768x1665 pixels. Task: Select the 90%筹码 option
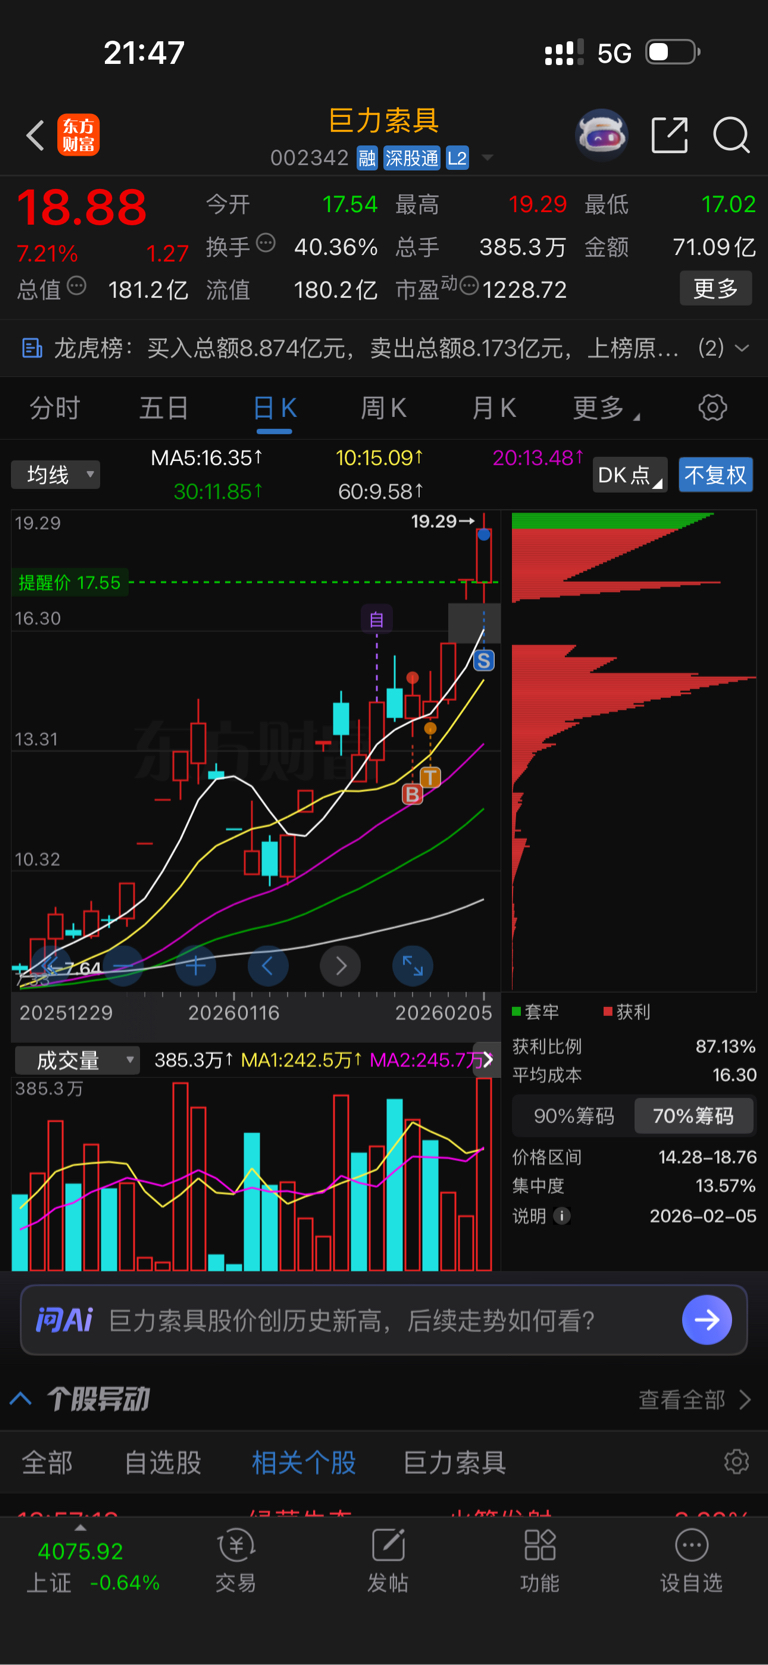coord(574,1116)
